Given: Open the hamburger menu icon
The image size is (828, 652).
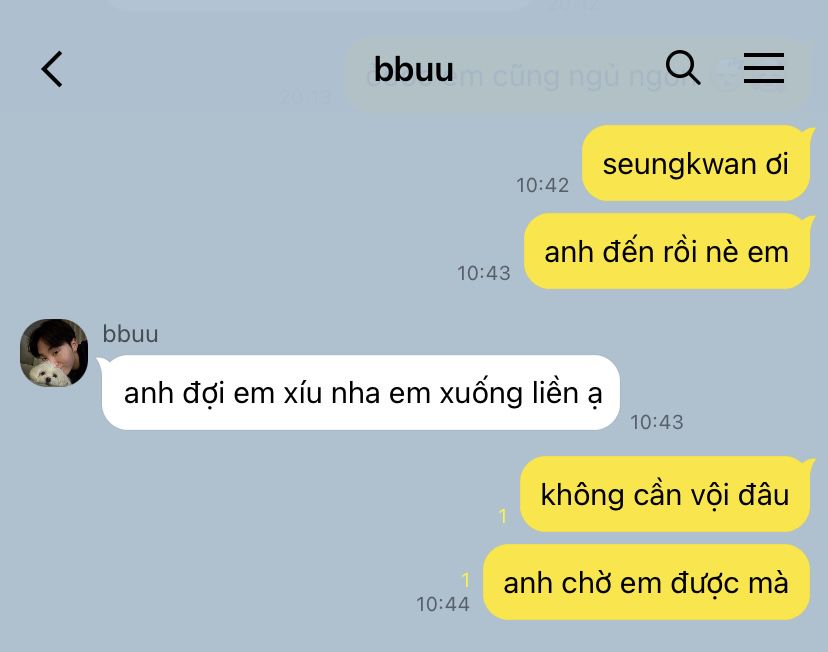Looking at the screenshot, I should (x=764, y=68).
